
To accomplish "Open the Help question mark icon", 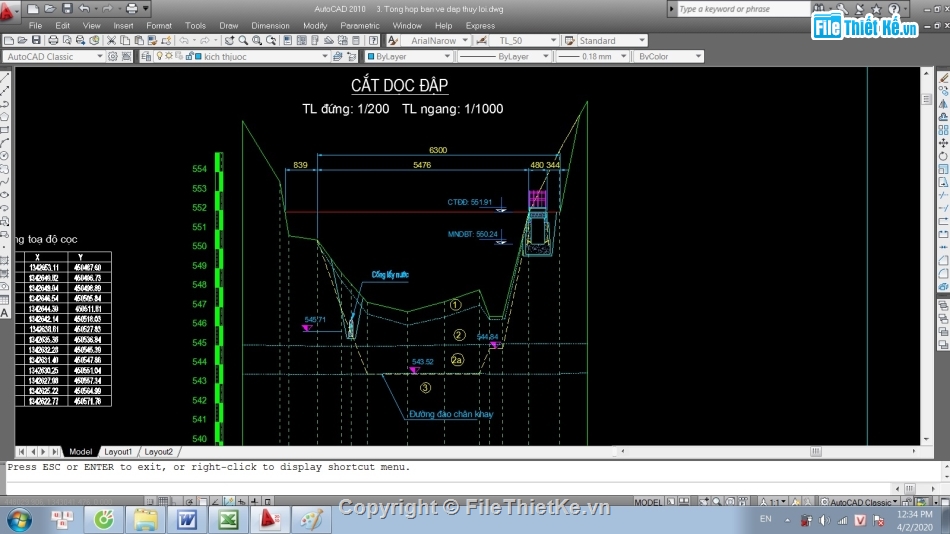I will (374, 41).
